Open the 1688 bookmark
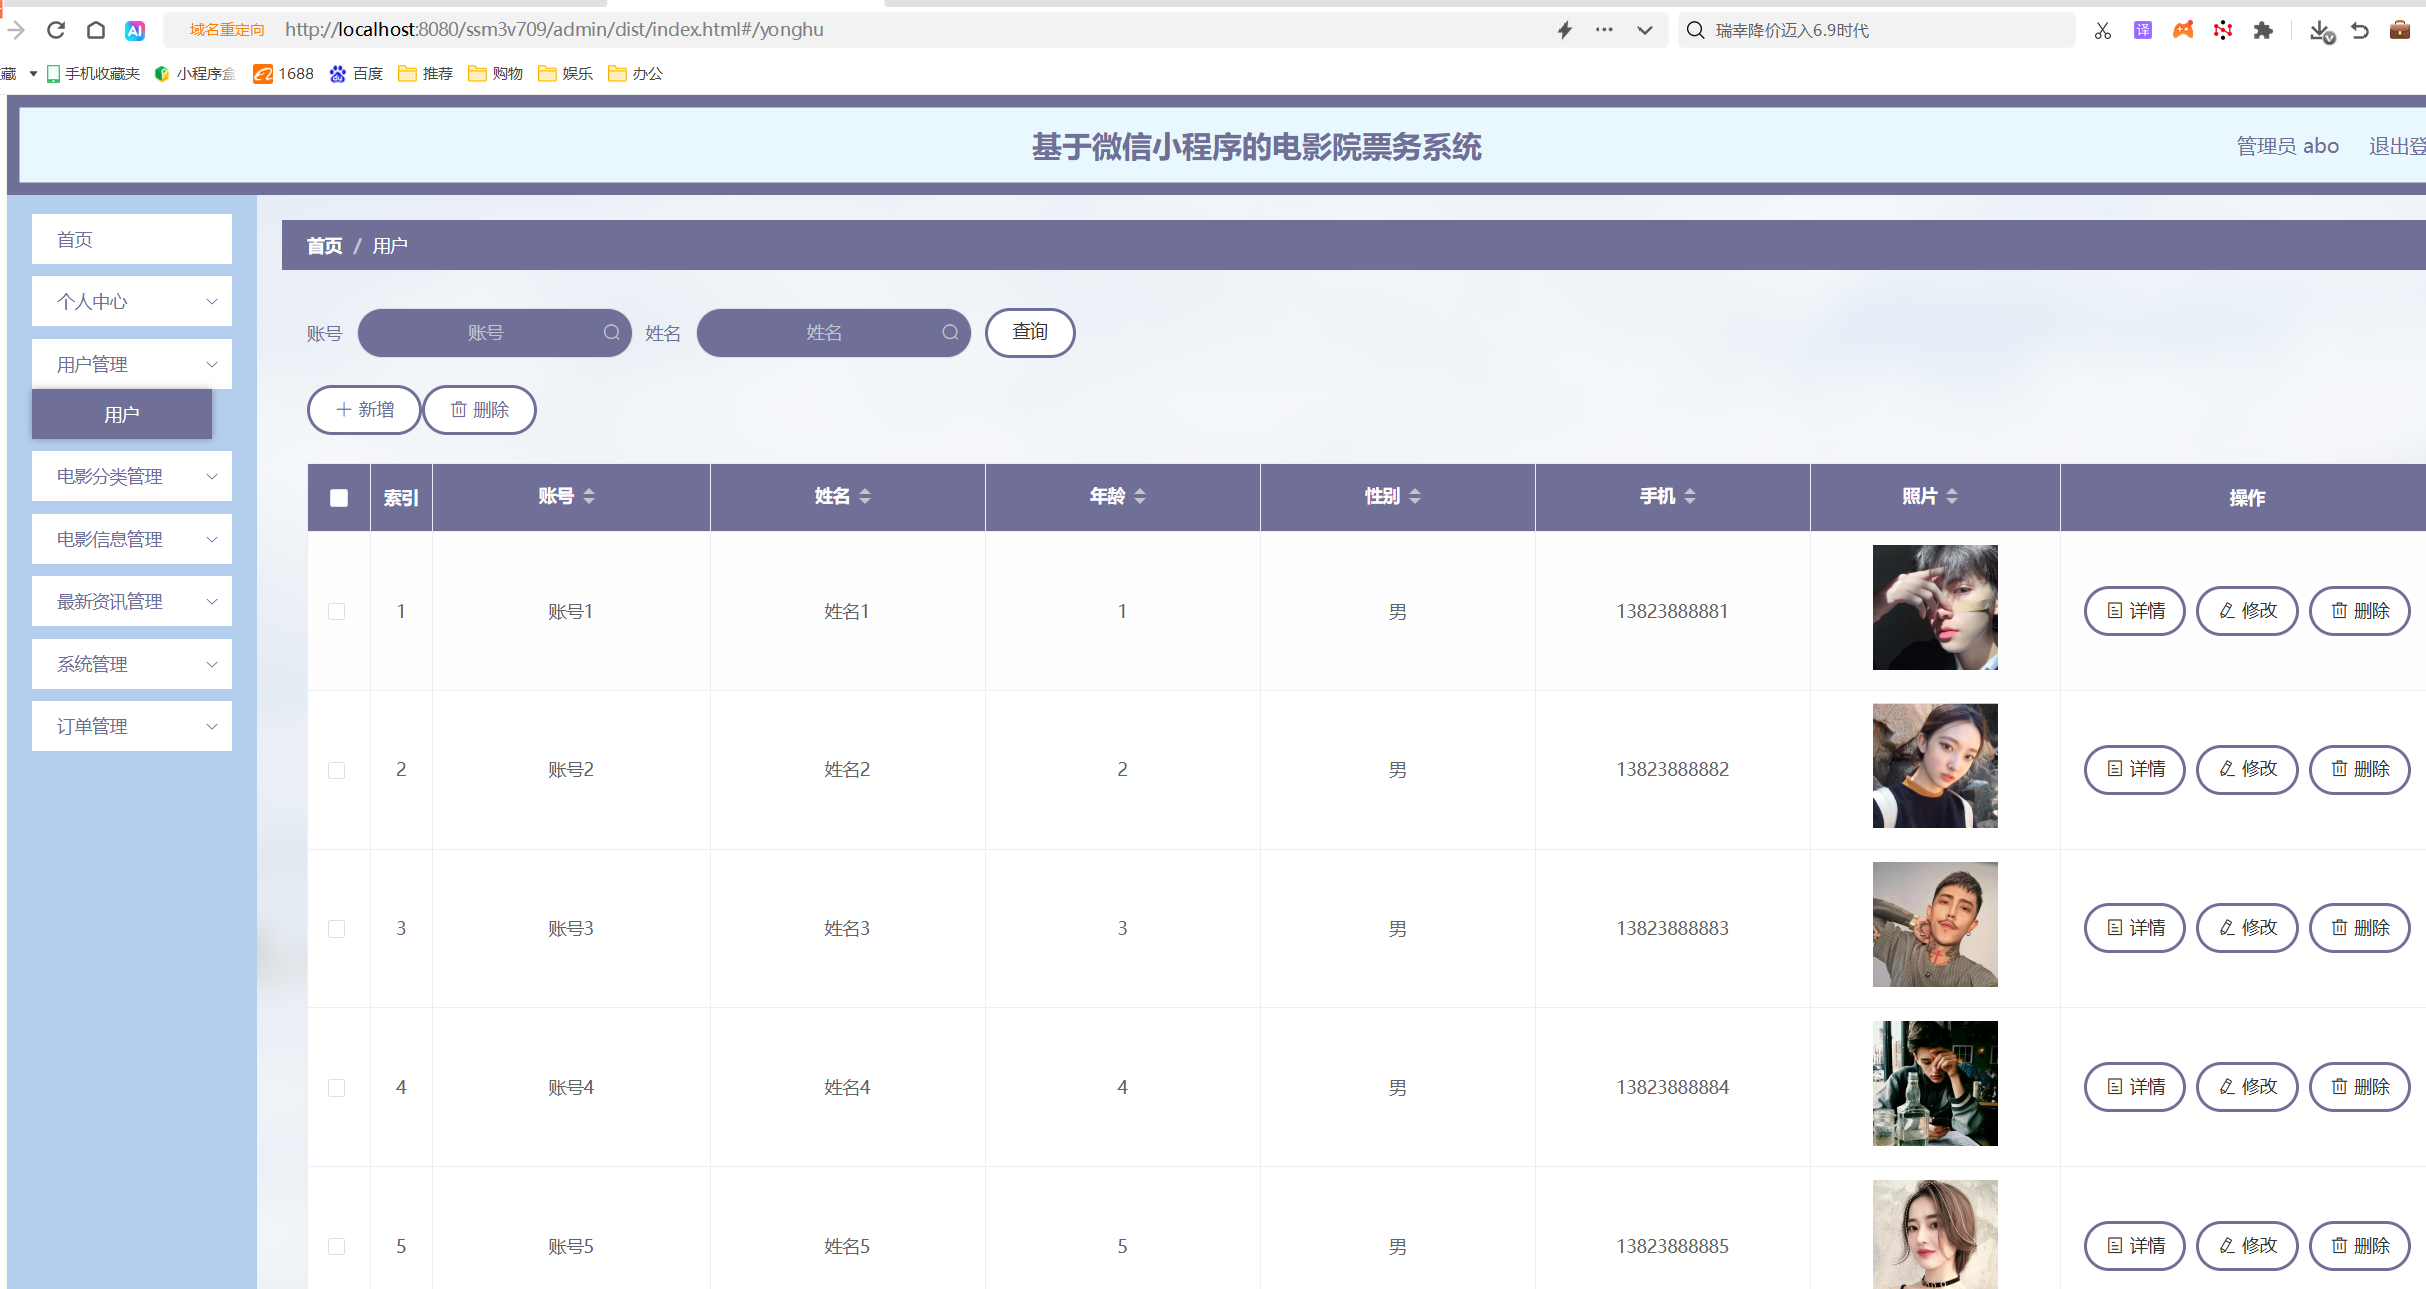This screenshot has width=2426, height=1289. [284, 73]
